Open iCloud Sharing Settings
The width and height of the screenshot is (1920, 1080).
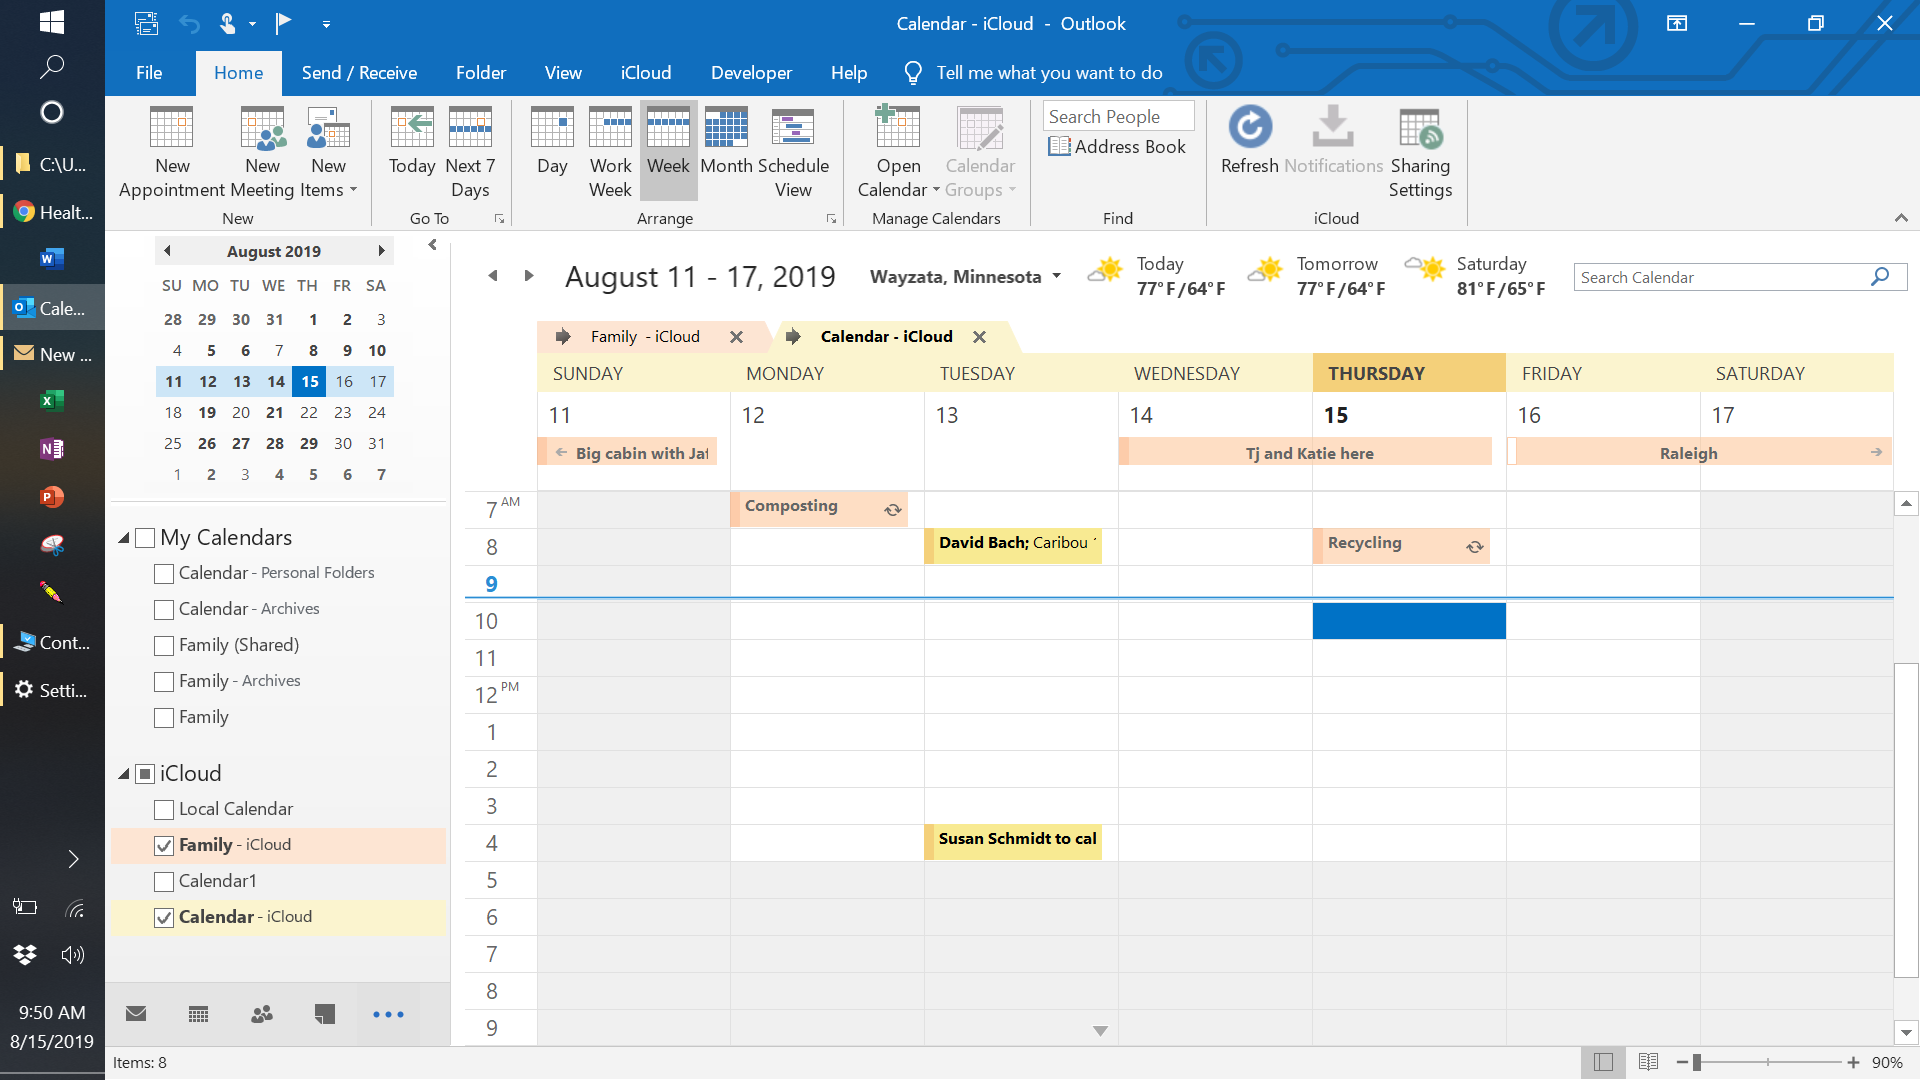[1420, 152]
